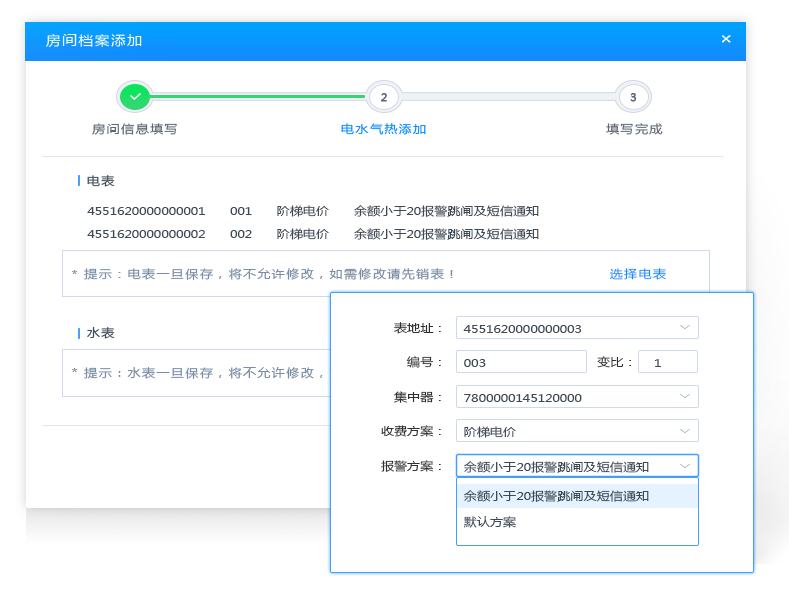Click the 房间信息填写 step label

134,129
